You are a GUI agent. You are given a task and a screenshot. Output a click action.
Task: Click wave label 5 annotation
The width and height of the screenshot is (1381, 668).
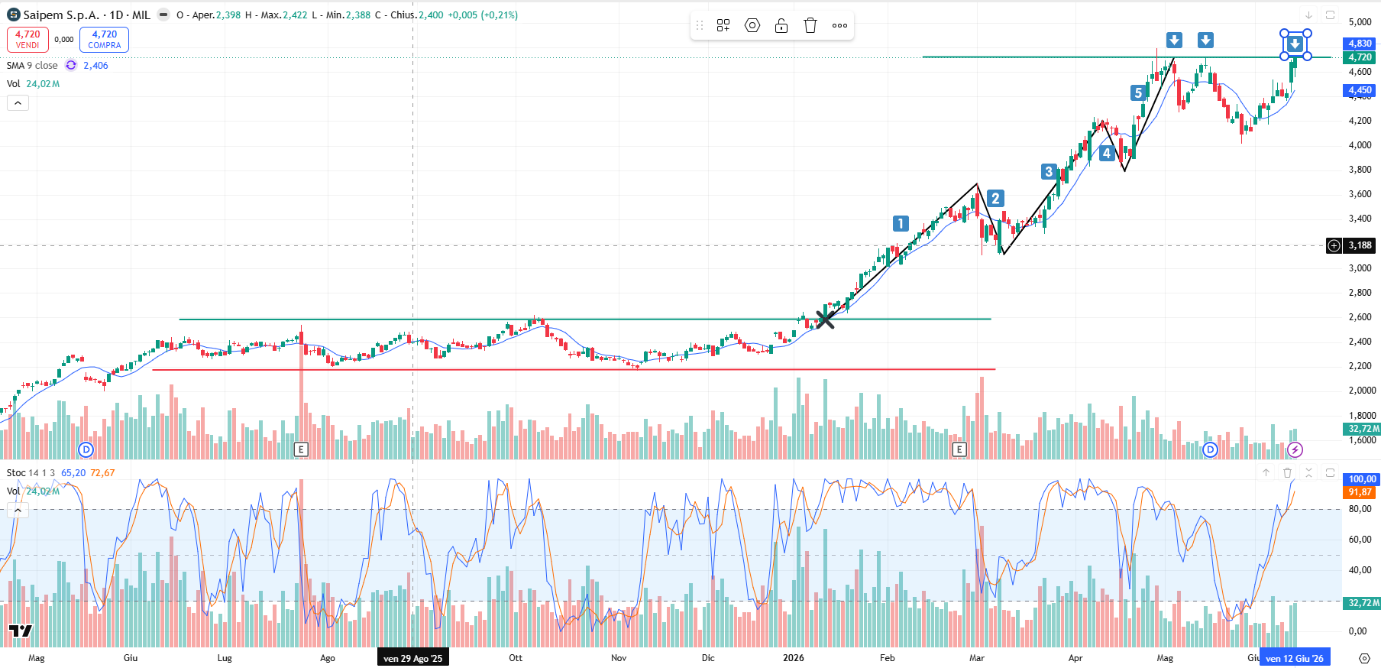pos(1138,93)
